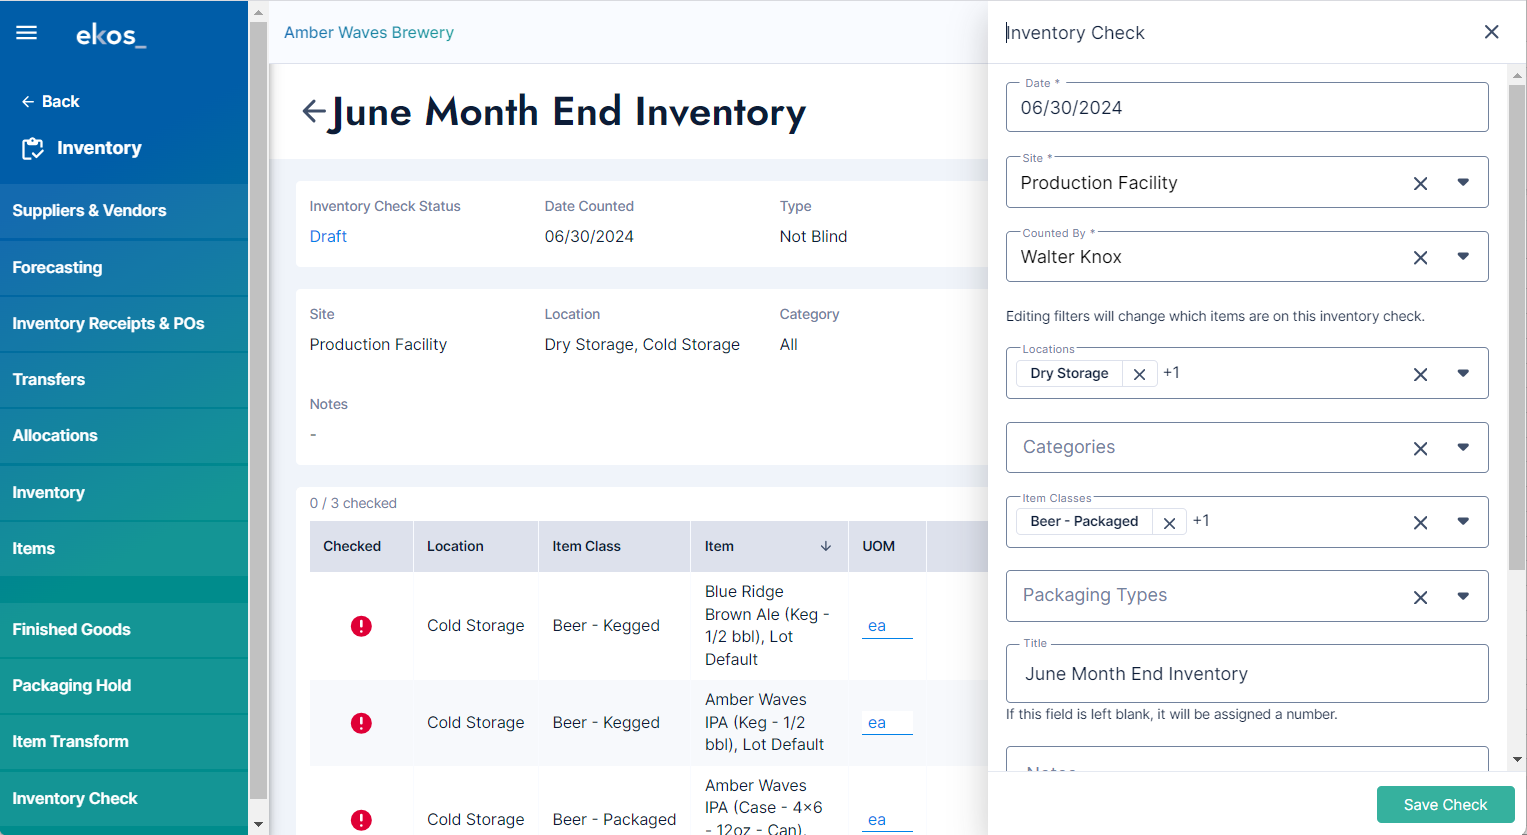
Task: Clear the Categories field
Action: pos(1420,449)
